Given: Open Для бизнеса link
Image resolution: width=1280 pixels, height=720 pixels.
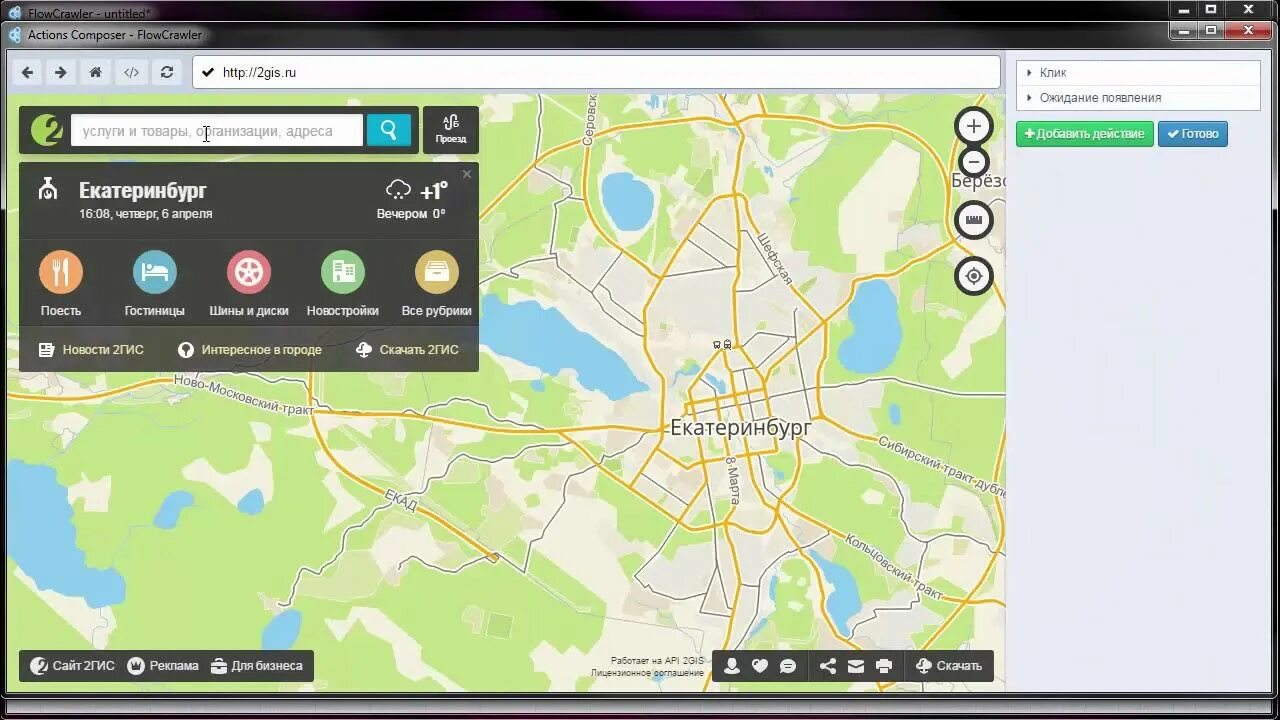Looking at the screenshot, I should point(257,666).
